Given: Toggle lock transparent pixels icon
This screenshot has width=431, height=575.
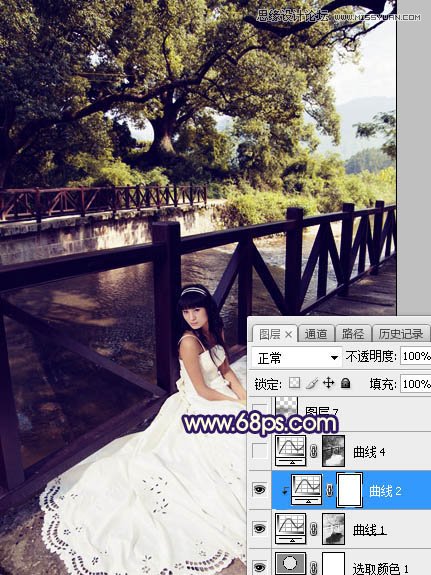Looking at the screenshot, I should coord(294,384).
